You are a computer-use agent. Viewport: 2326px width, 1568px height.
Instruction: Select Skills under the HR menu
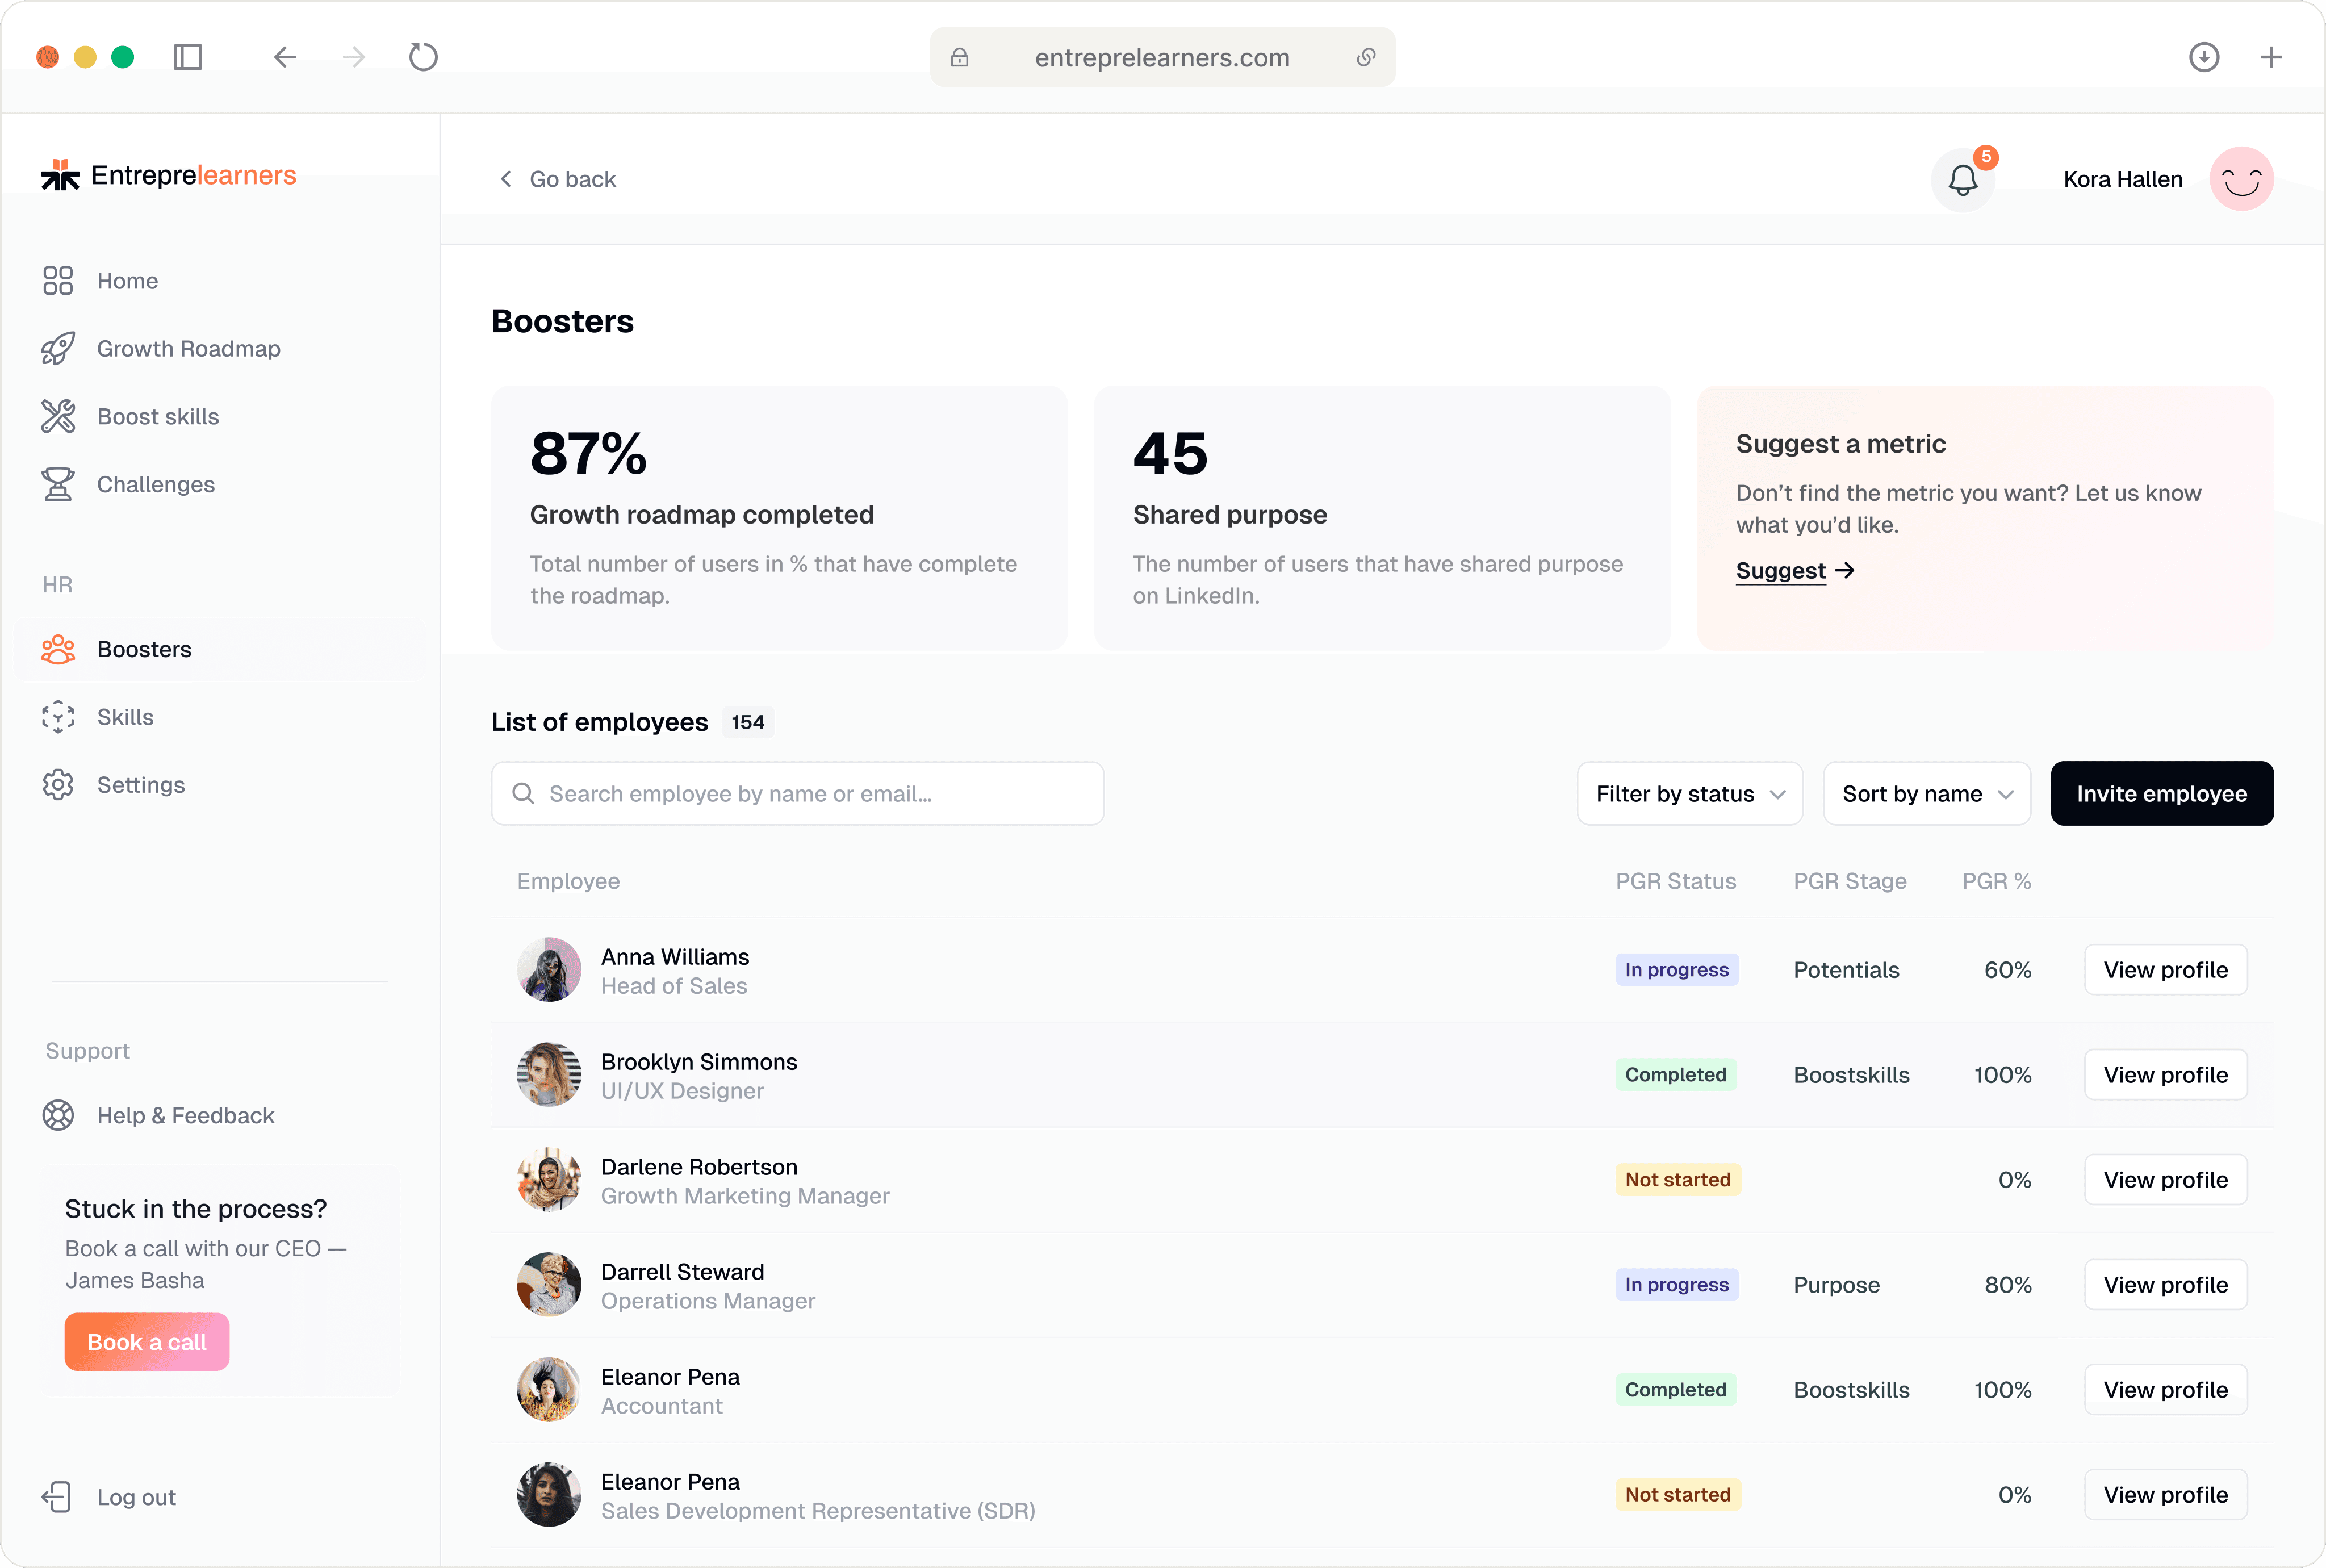coord(125,717)
